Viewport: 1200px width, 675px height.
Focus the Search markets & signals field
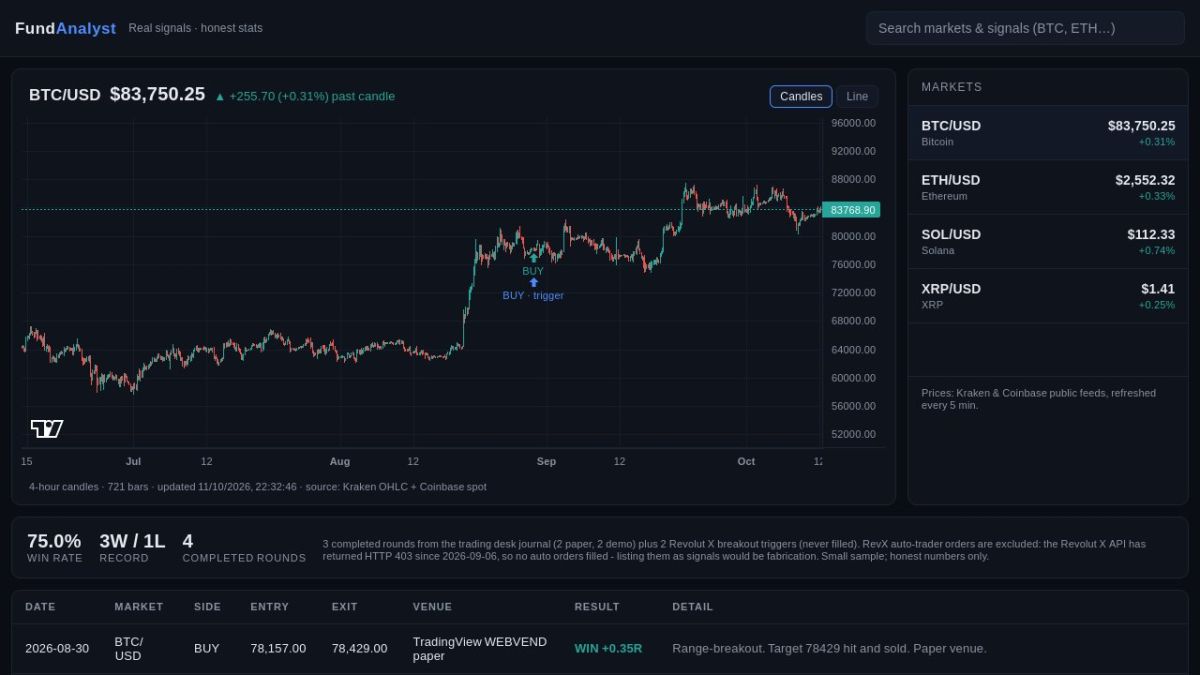(1025, 28)
